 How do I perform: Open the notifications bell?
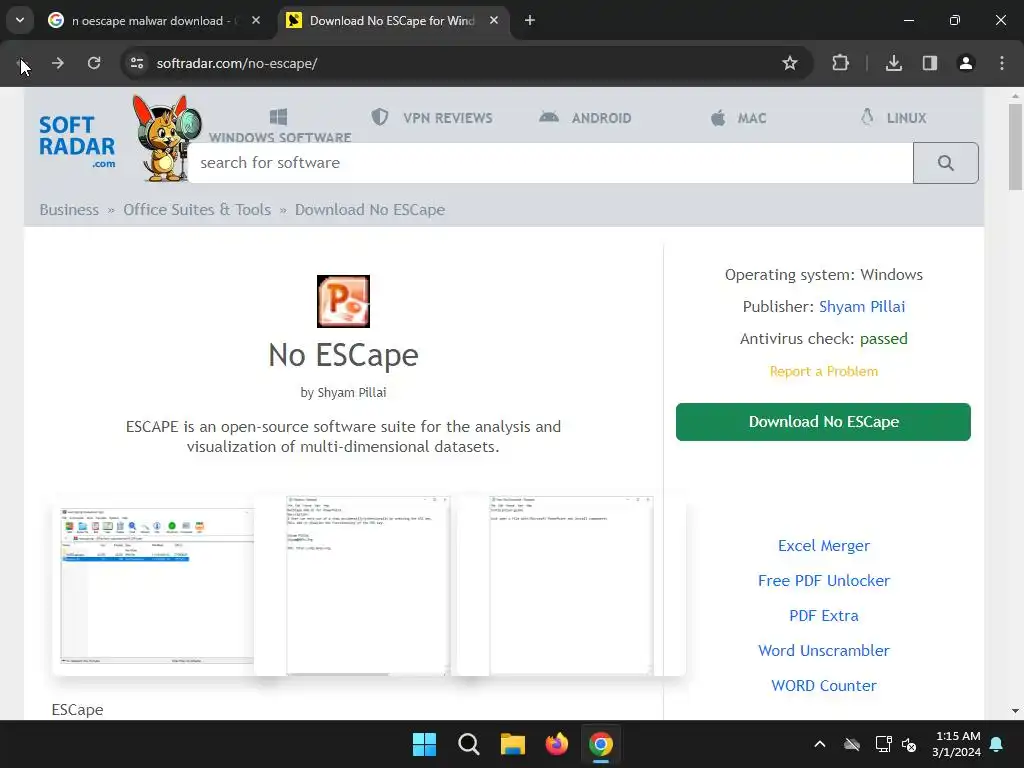point(997,744)
